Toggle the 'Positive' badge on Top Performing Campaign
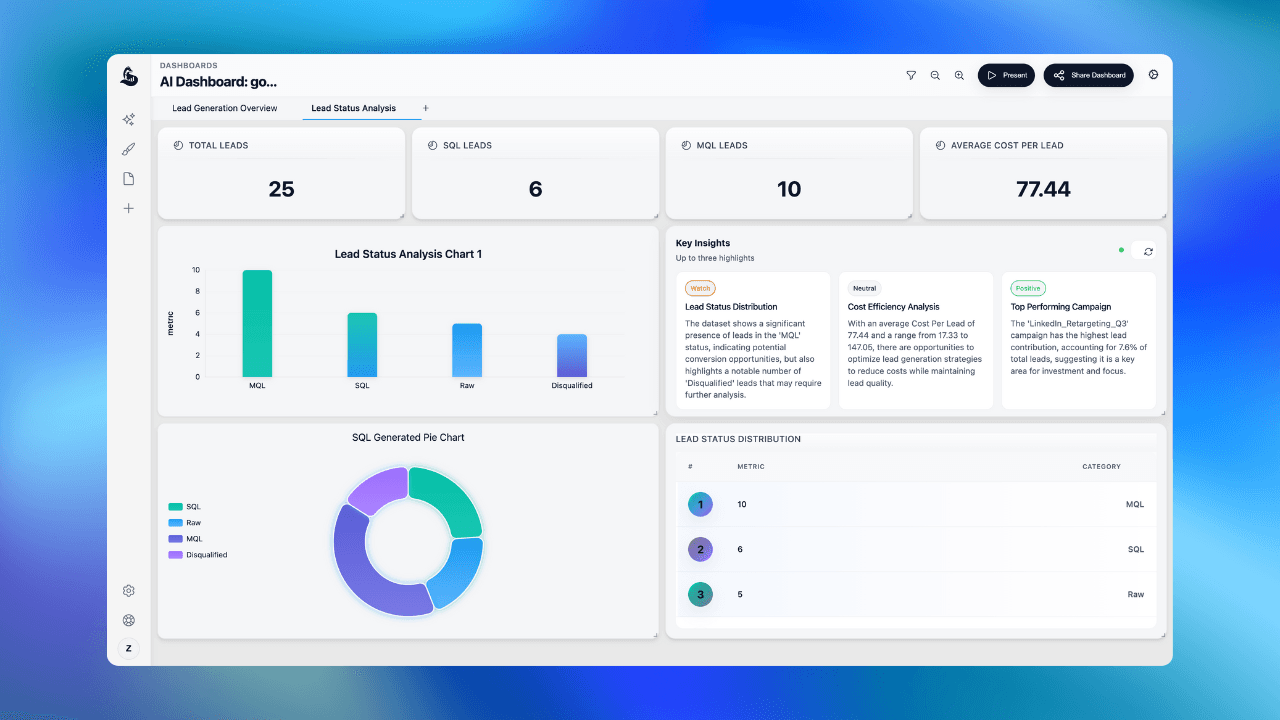The width and height of the screenshot is (1280, 720). tap(1028, 288)
